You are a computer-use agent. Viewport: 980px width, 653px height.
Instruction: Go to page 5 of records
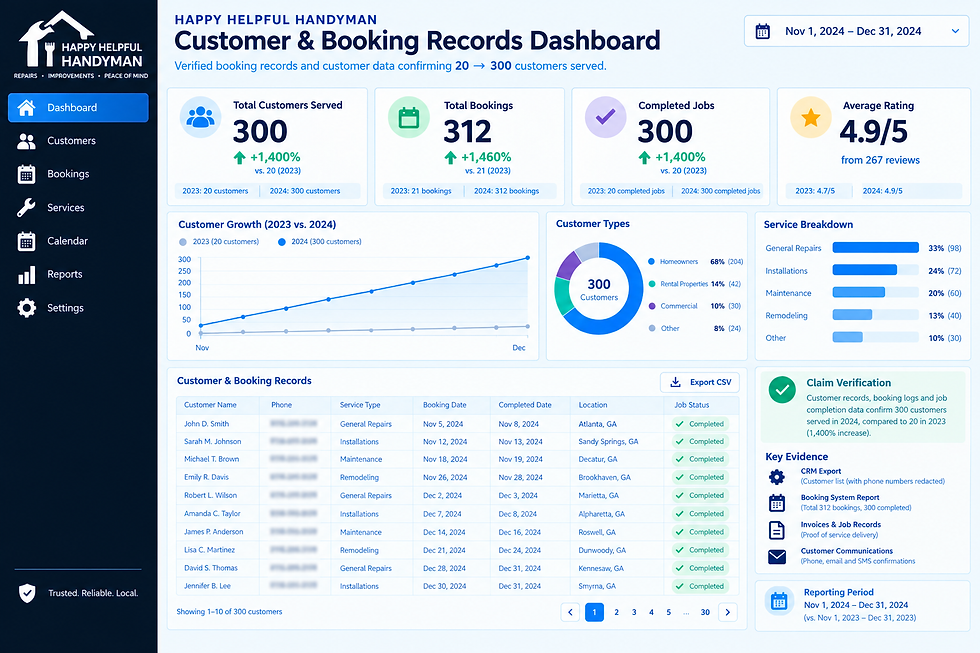669,612
